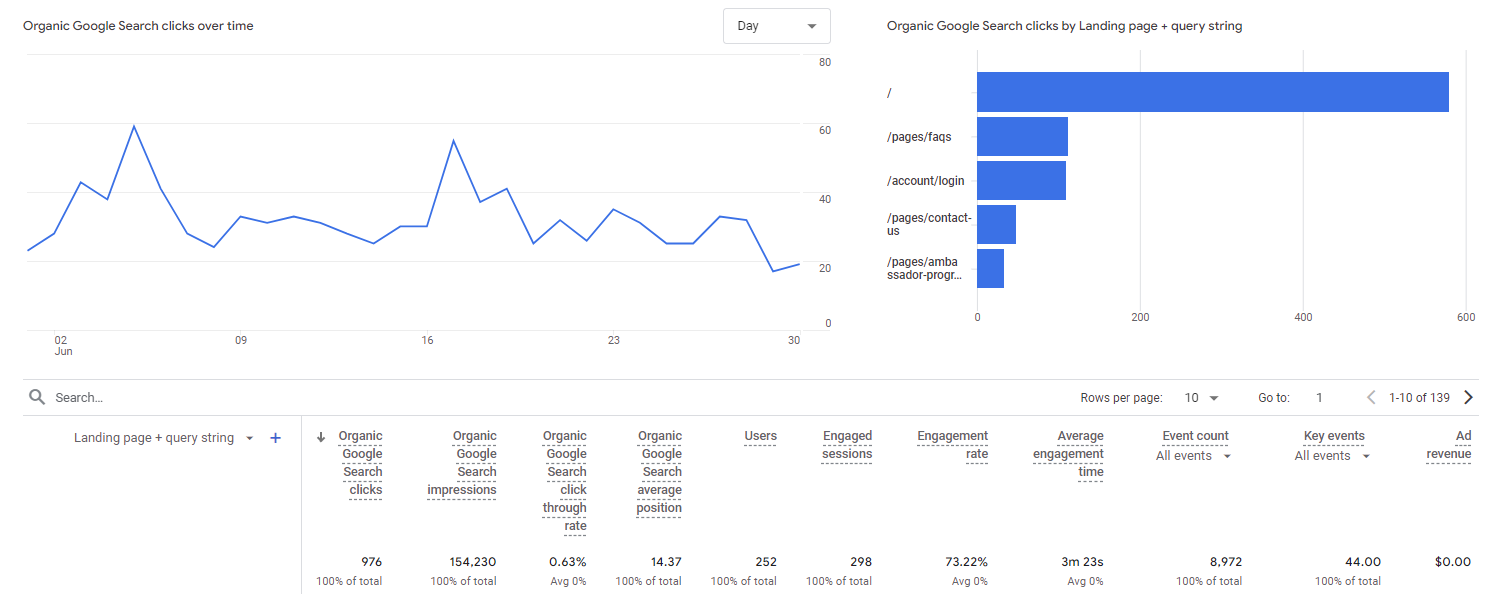1500x594 pixels.
Task: Add a dimension with the plus icon
Action: (276, 438)
